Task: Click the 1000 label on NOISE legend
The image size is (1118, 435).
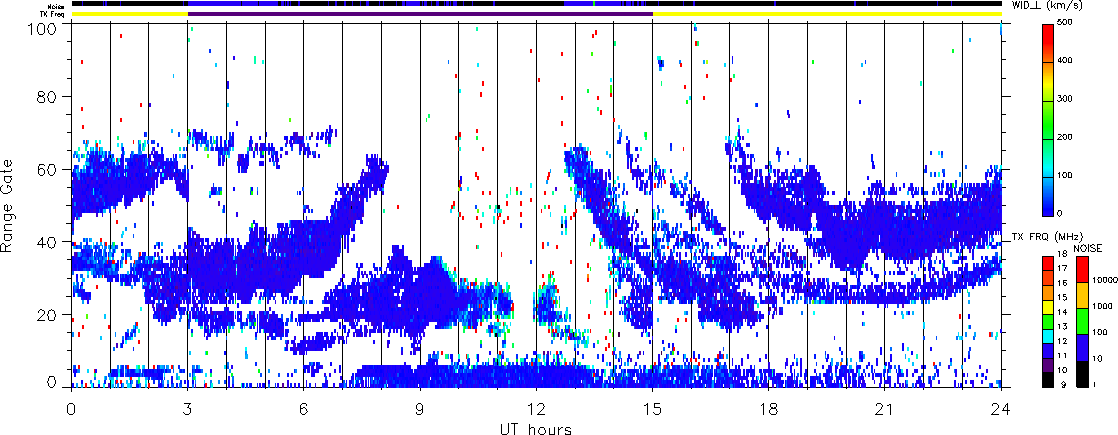Action: (1102, 306)
